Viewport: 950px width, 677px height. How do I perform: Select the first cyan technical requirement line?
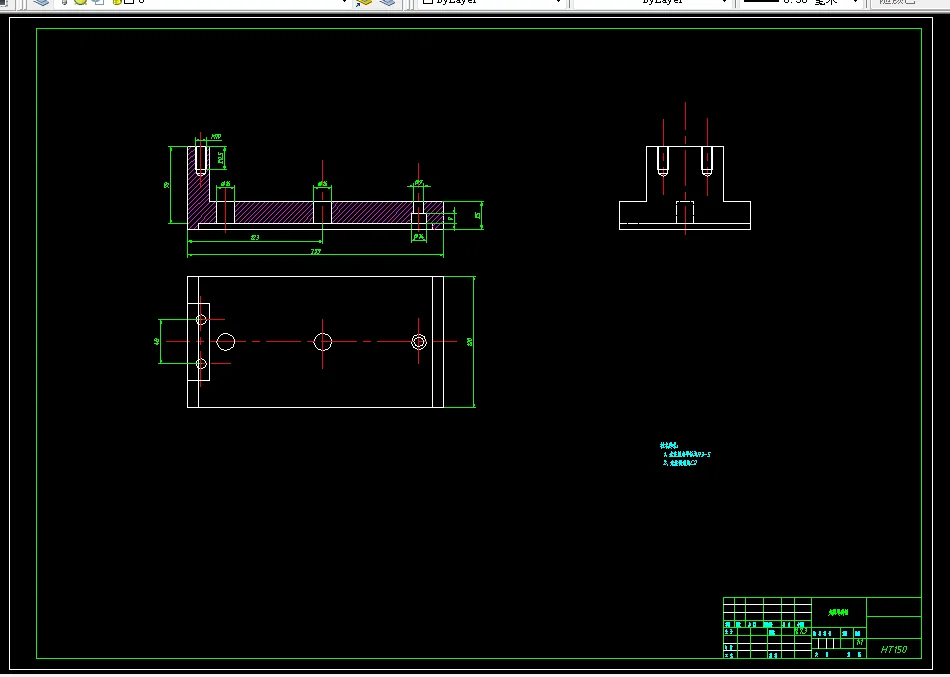(x=687, y=454)
